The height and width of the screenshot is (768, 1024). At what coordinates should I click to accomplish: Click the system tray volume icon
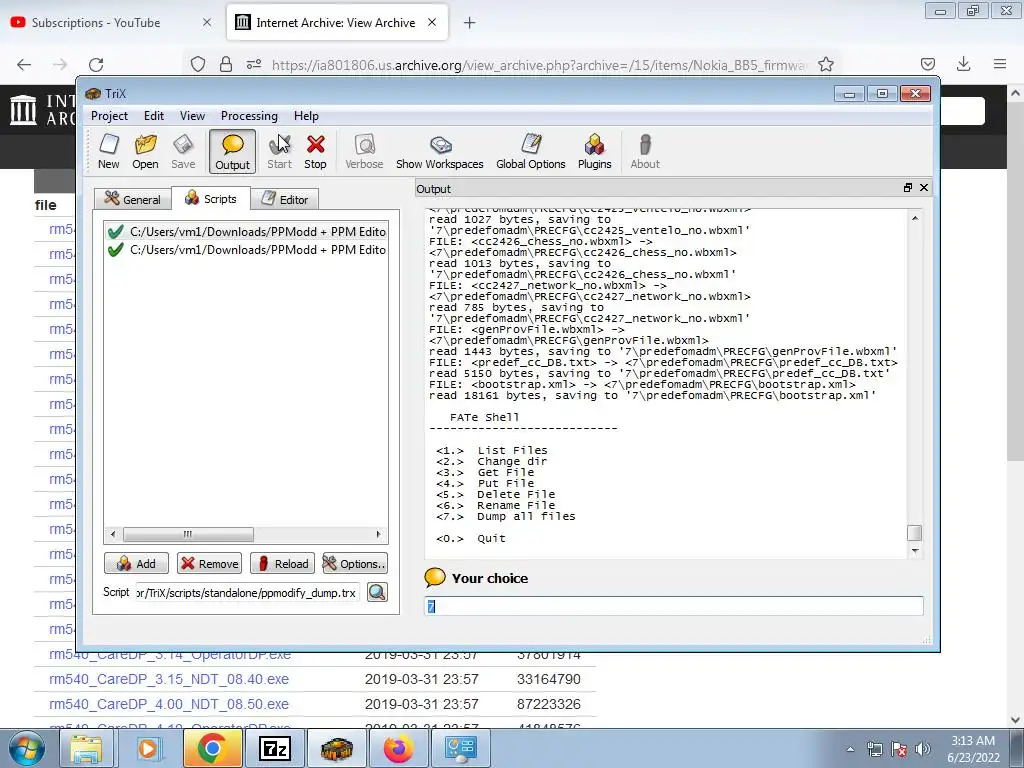click(x=923, y=749)
